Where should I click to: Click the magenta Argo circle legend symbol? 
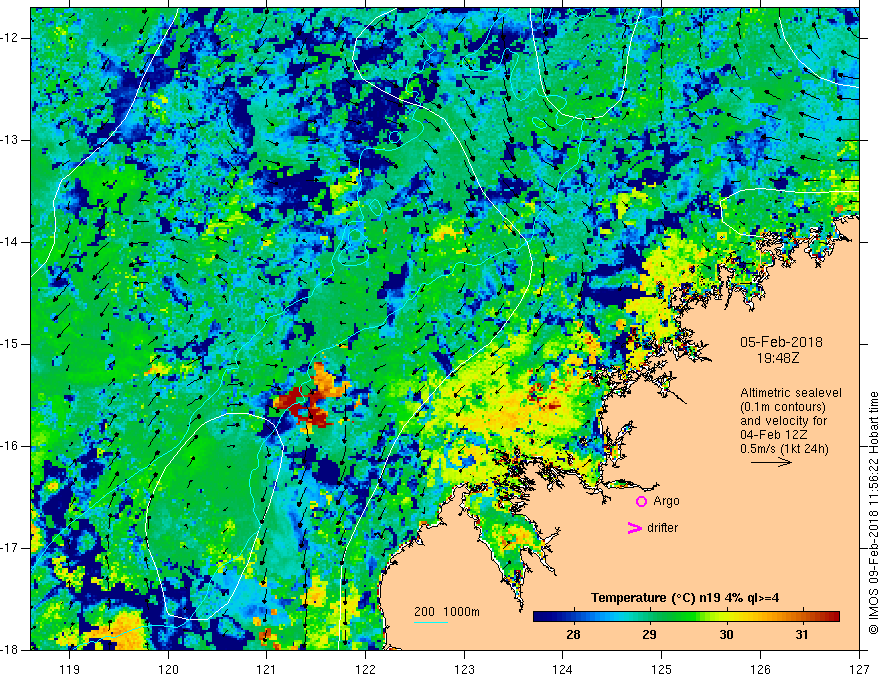pos(641,501)
